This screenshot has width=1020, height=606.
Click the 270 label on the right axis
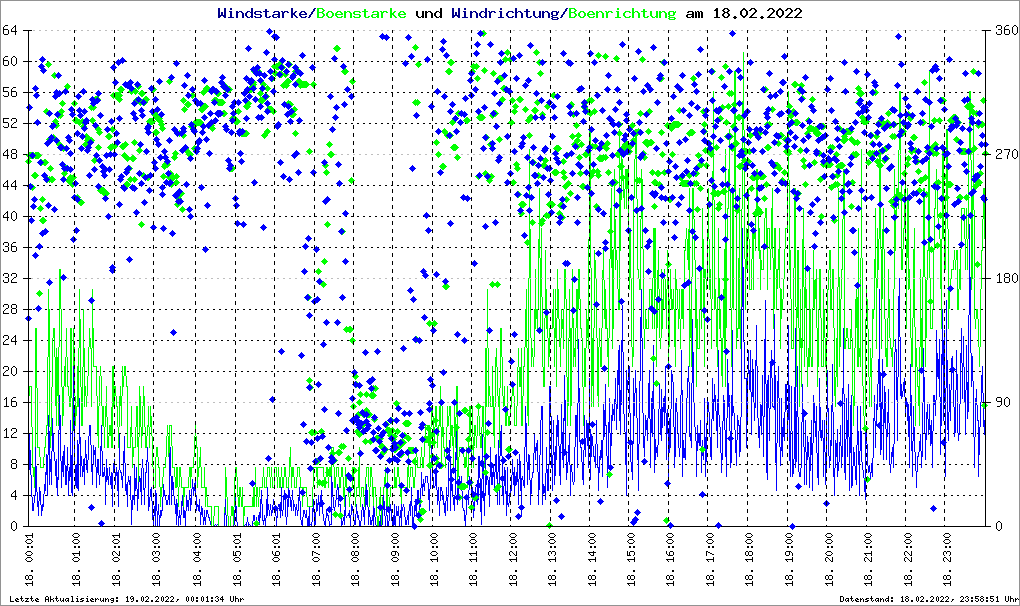1004,154
